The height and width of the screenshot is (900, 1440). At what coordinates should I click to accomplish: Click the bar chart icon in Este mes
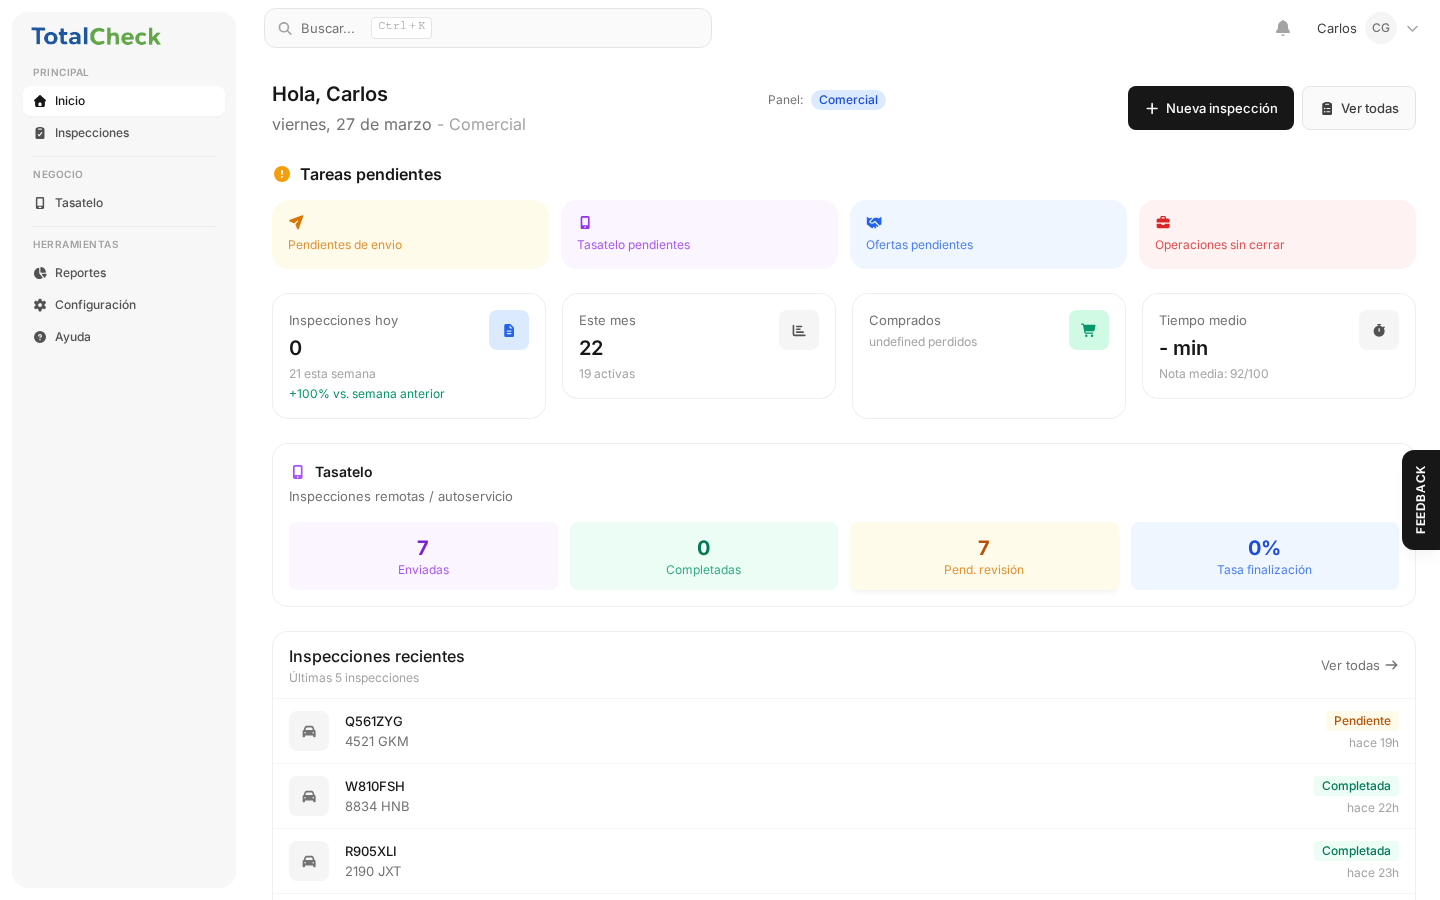click(x=799, y=330)
